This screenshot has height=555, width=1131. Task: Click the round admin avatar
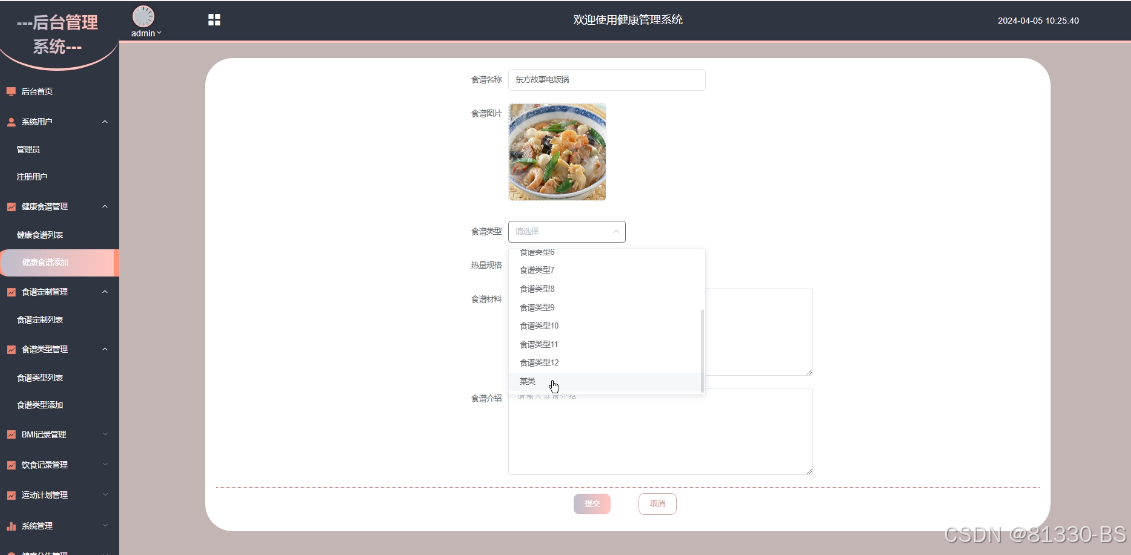point(144,17)
